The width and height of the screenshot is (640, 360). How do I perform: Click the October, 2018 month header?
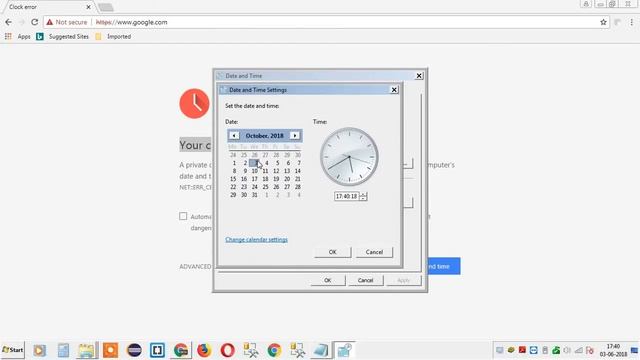[264, 136]
